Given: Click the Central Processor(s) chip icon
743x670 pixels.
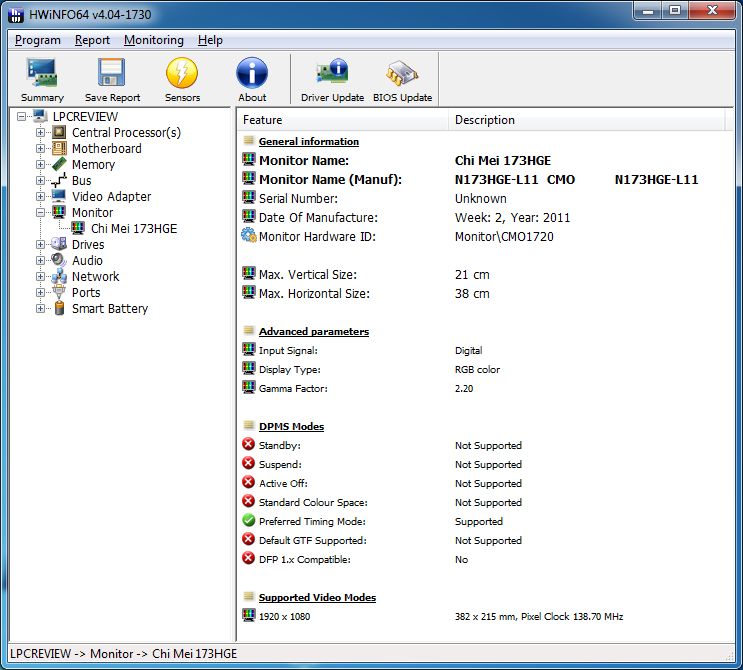Looking at the screenshot, I should tap(59, 132).
